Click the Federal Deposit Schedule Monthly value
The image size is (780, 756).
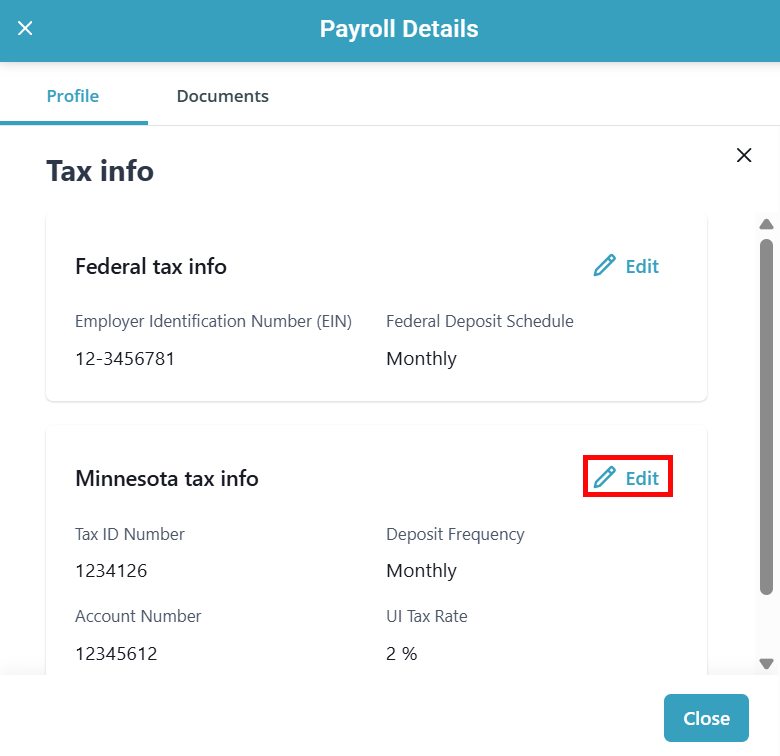421,358
